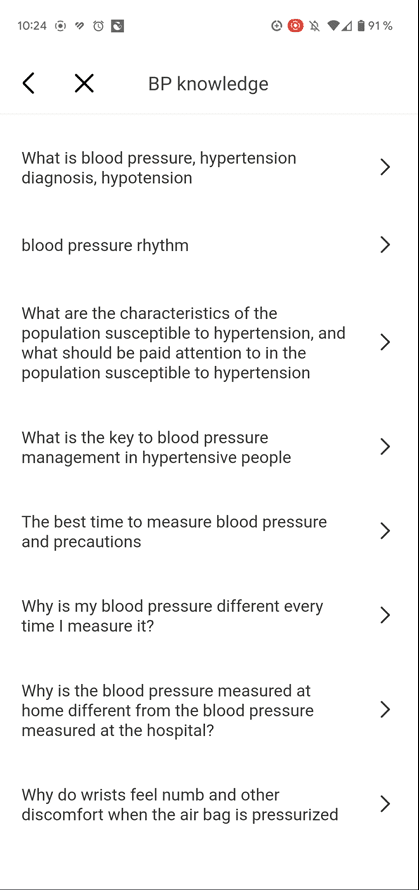419x890 pixels.
Task: Open chevron for home versus hospital measurement
Action: tap(385, 710)
